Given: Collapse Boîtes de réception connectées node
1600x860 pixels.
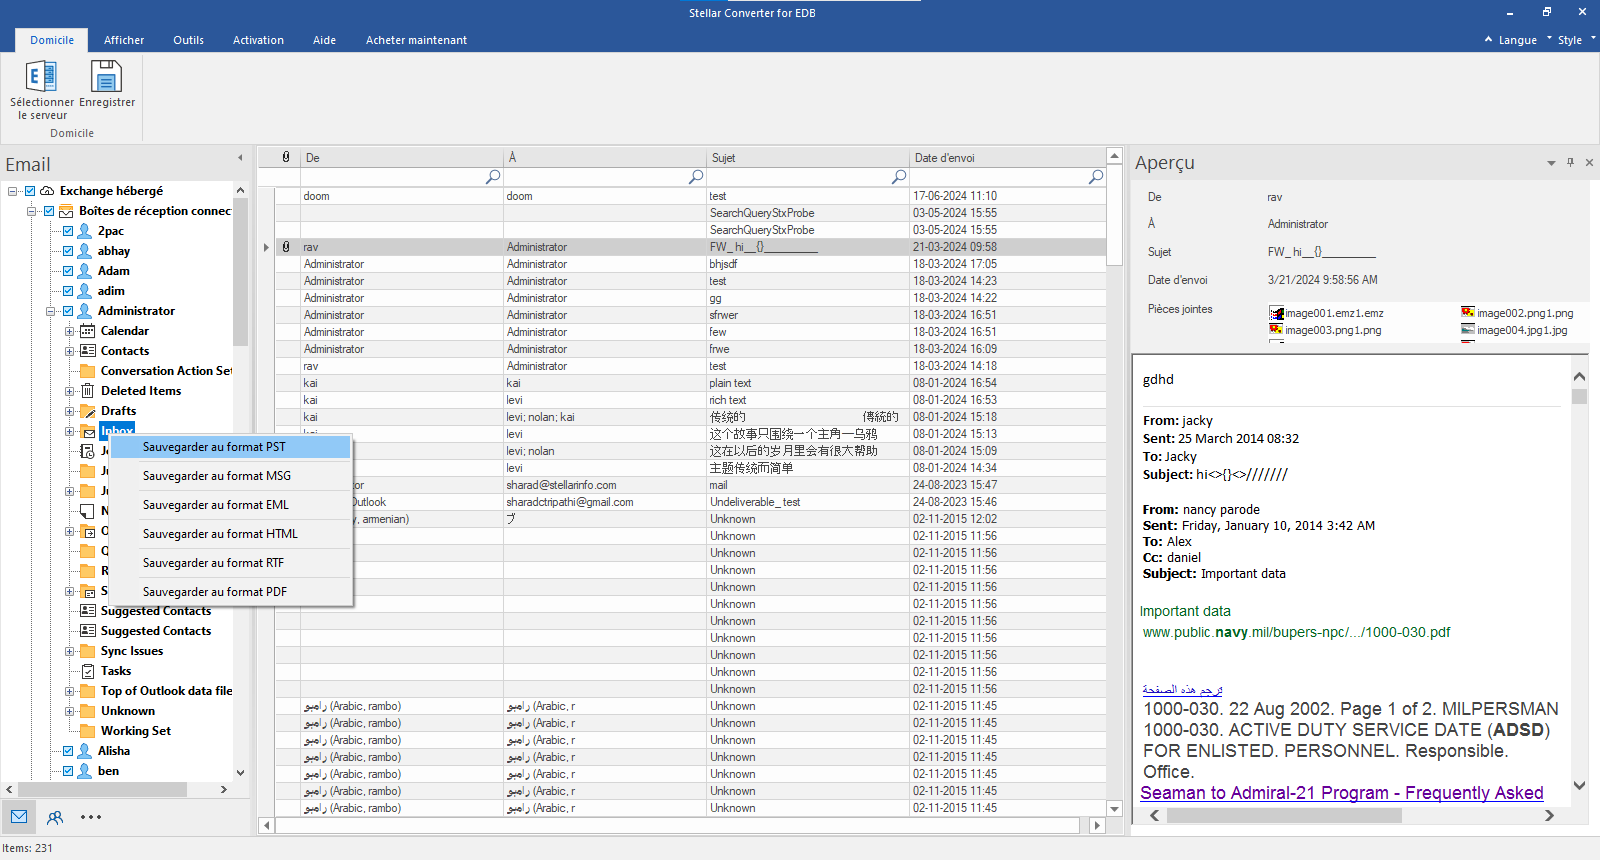Looking at the screenshot, I should pyautogui.click(x=31, y=211).
